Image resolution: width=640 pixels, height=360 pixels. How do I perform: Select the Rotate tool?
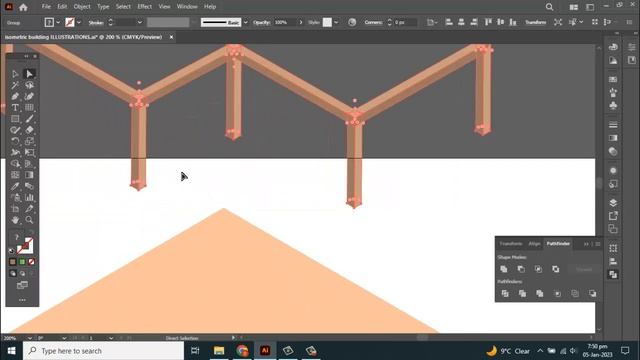[15, 141]
